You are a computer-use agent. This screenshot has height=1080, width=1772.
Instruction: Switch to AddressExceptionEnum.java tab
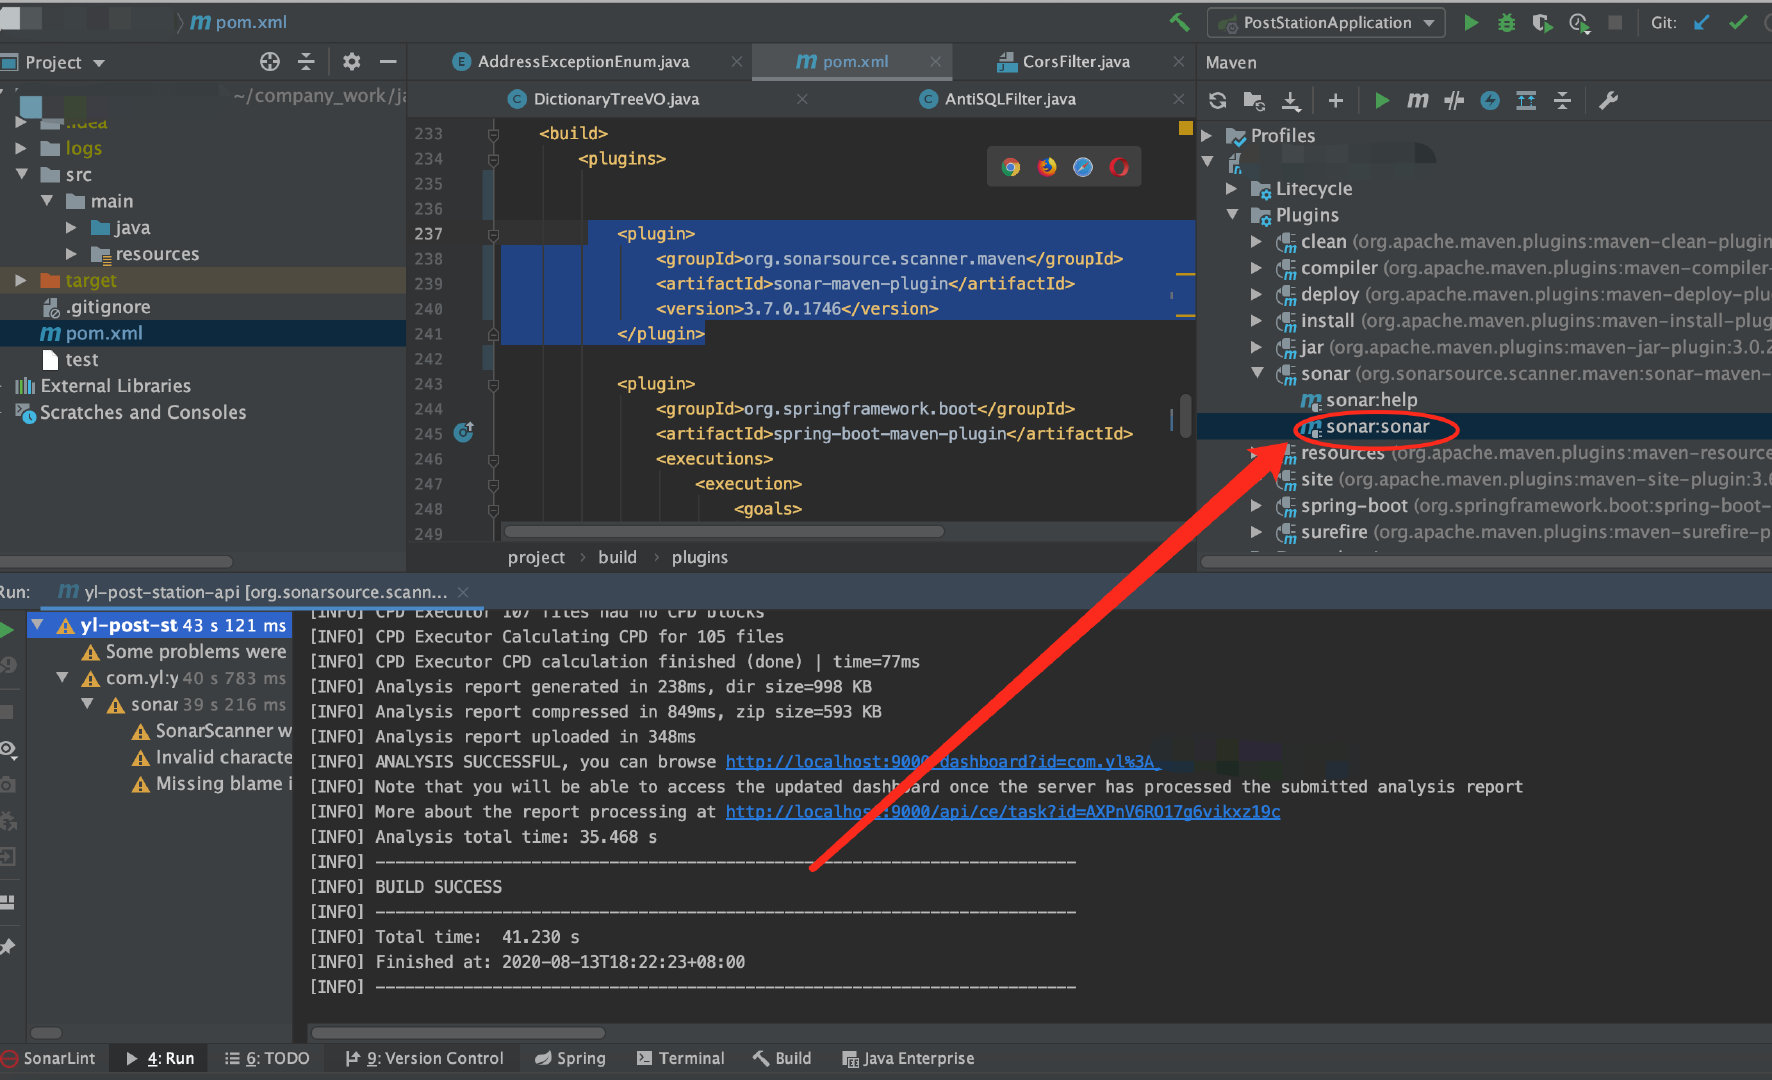(583, 62)
